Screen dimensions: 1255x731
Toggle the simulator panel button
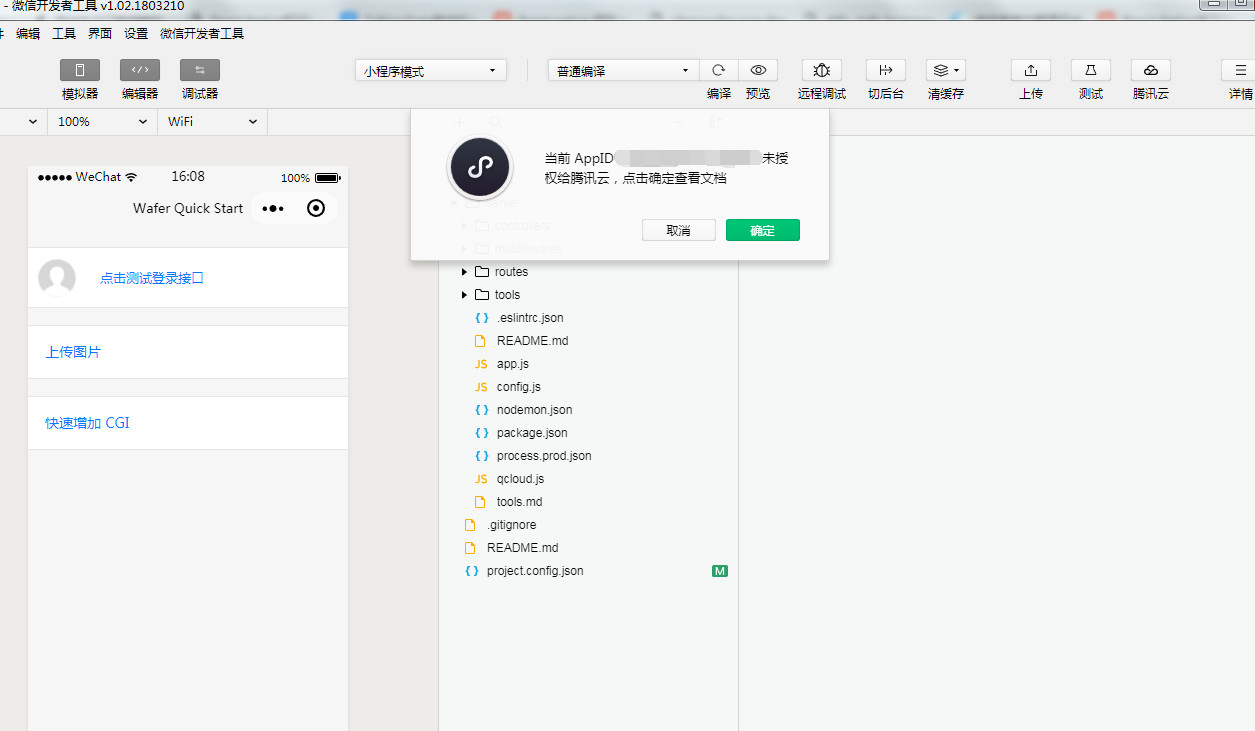coord(80,70)
